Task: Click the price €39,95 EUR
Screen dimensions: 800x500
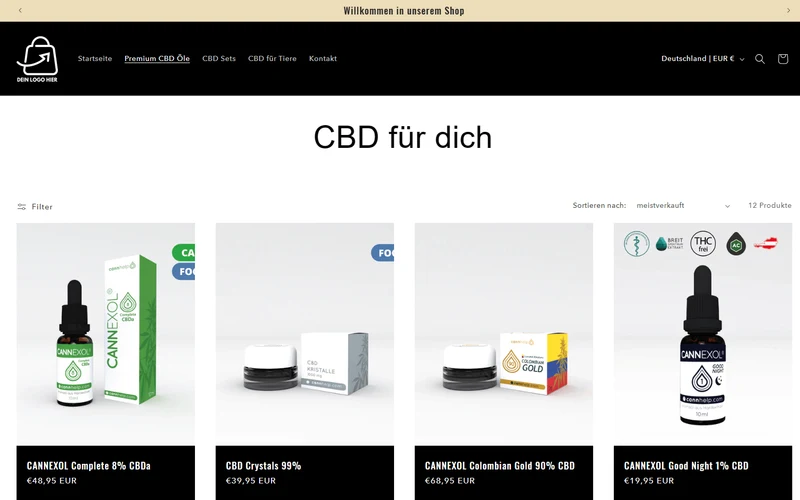Action: click(x=251, y=481)
